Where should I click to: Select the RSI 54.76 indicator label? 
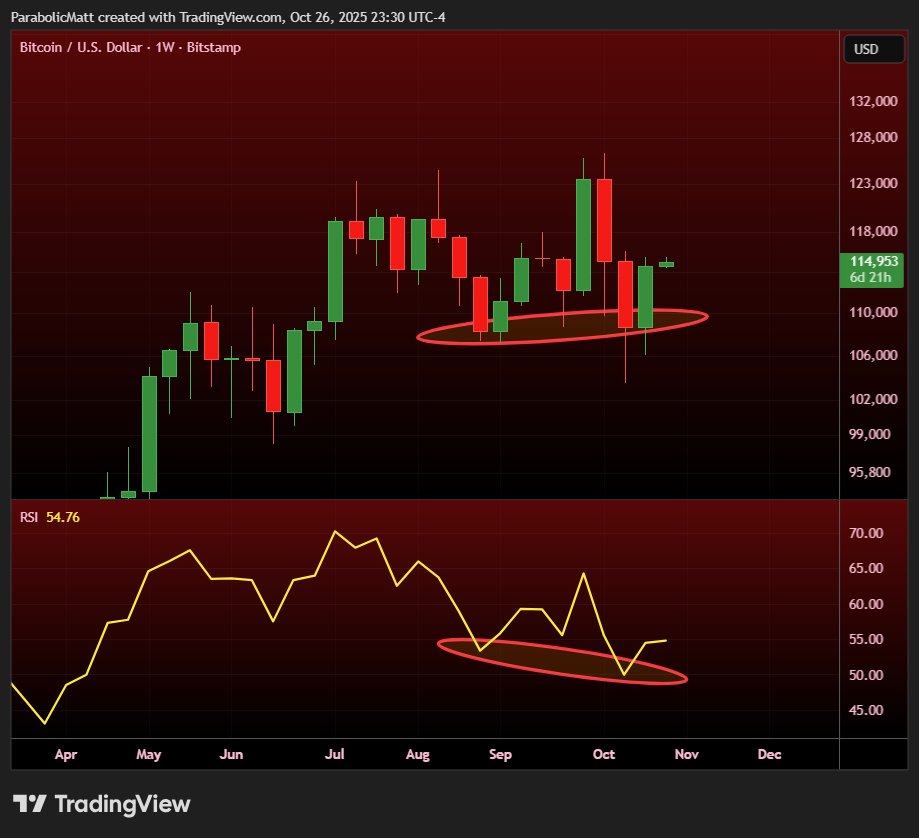50,517
